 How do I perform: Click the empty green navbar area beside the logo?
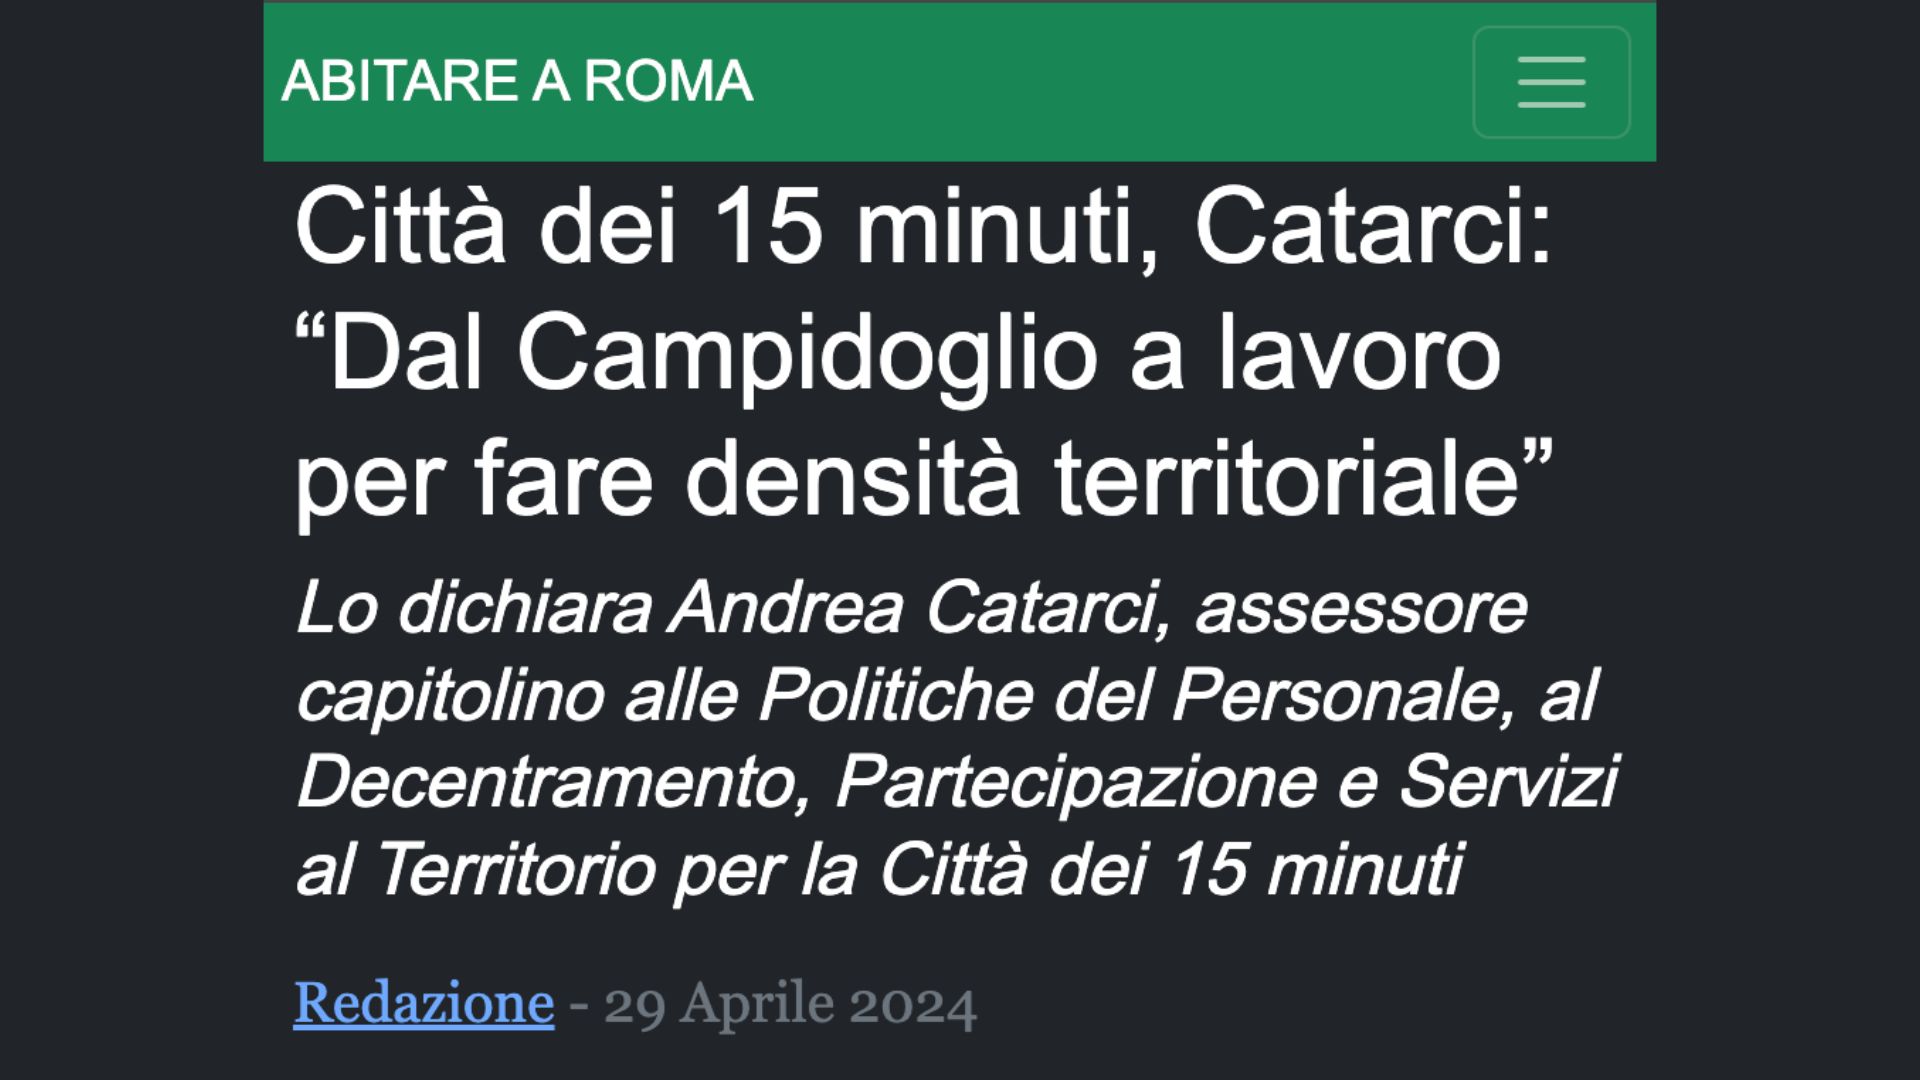pyautogui.click(x=1110, y=82)
